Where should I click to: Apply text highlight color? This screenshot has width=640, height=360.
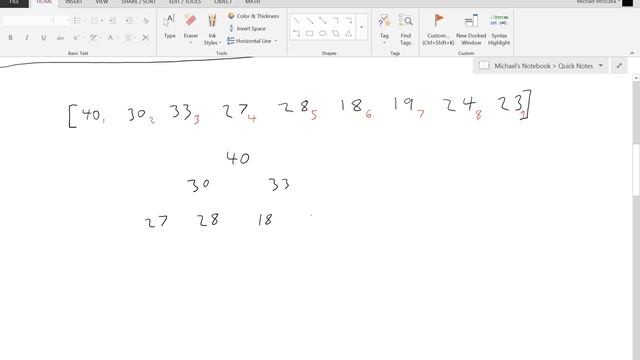point(93,38)
